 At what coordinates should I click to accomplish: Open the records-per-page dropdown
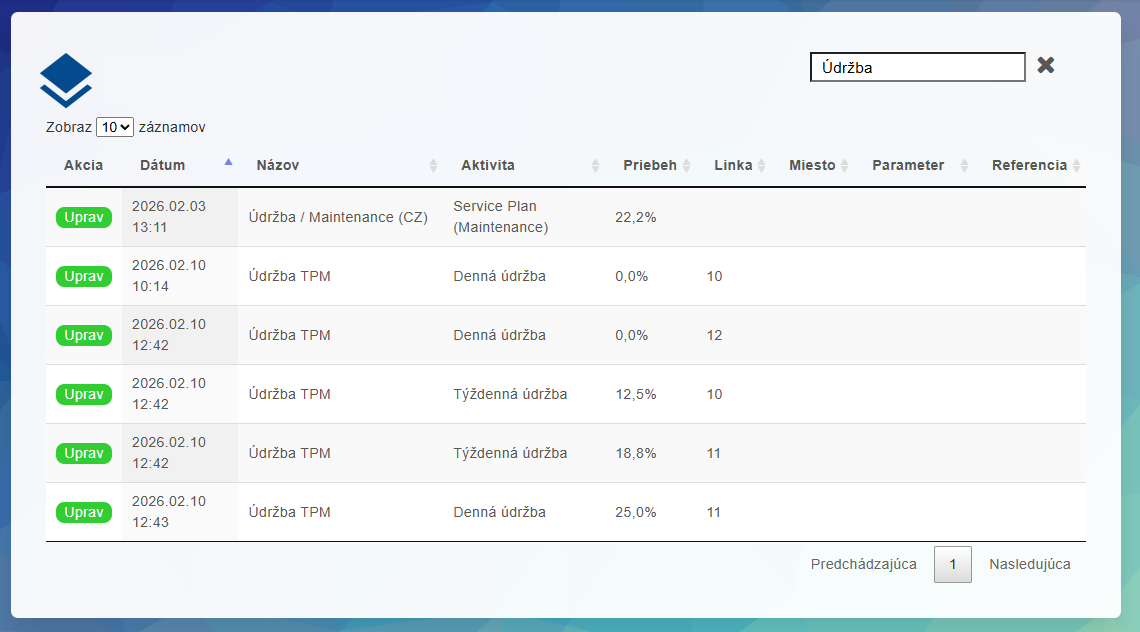(x=115, y=127)
